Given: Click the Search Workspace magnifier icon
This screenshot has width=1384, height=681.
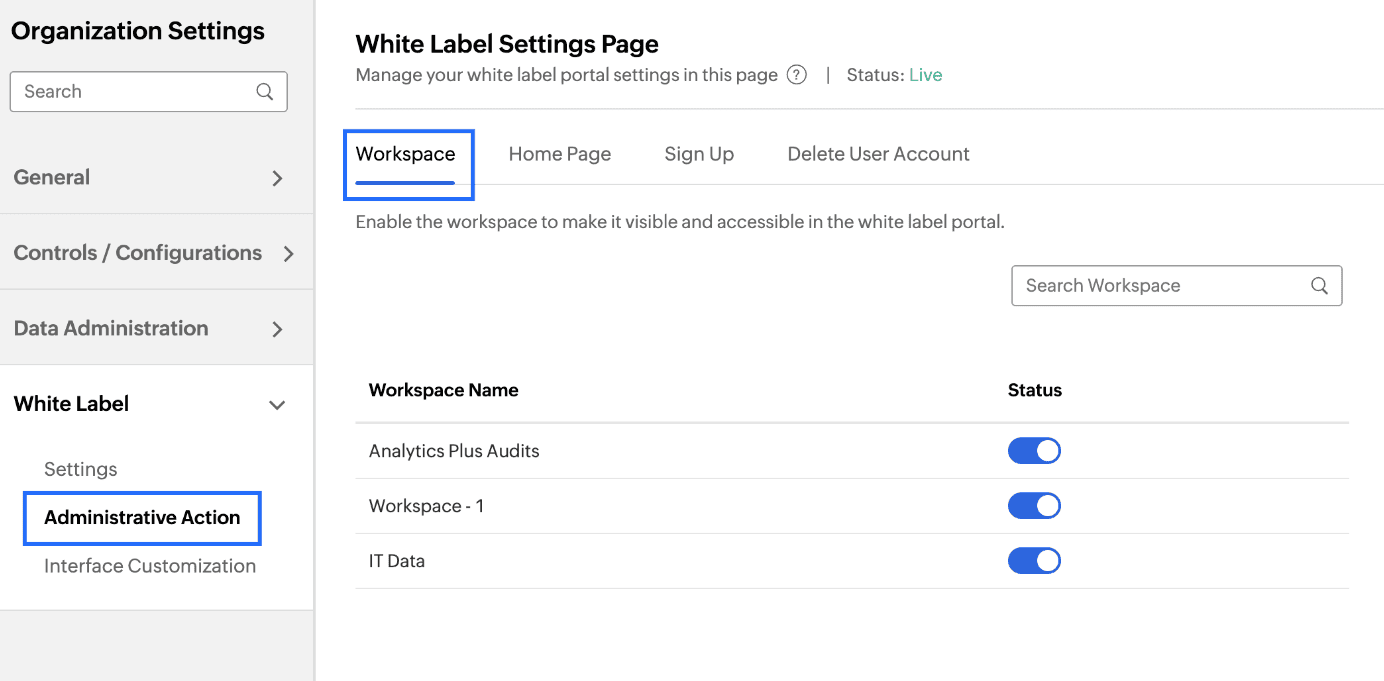Looking at the screenshot, I should click(x=1319, y=286).
